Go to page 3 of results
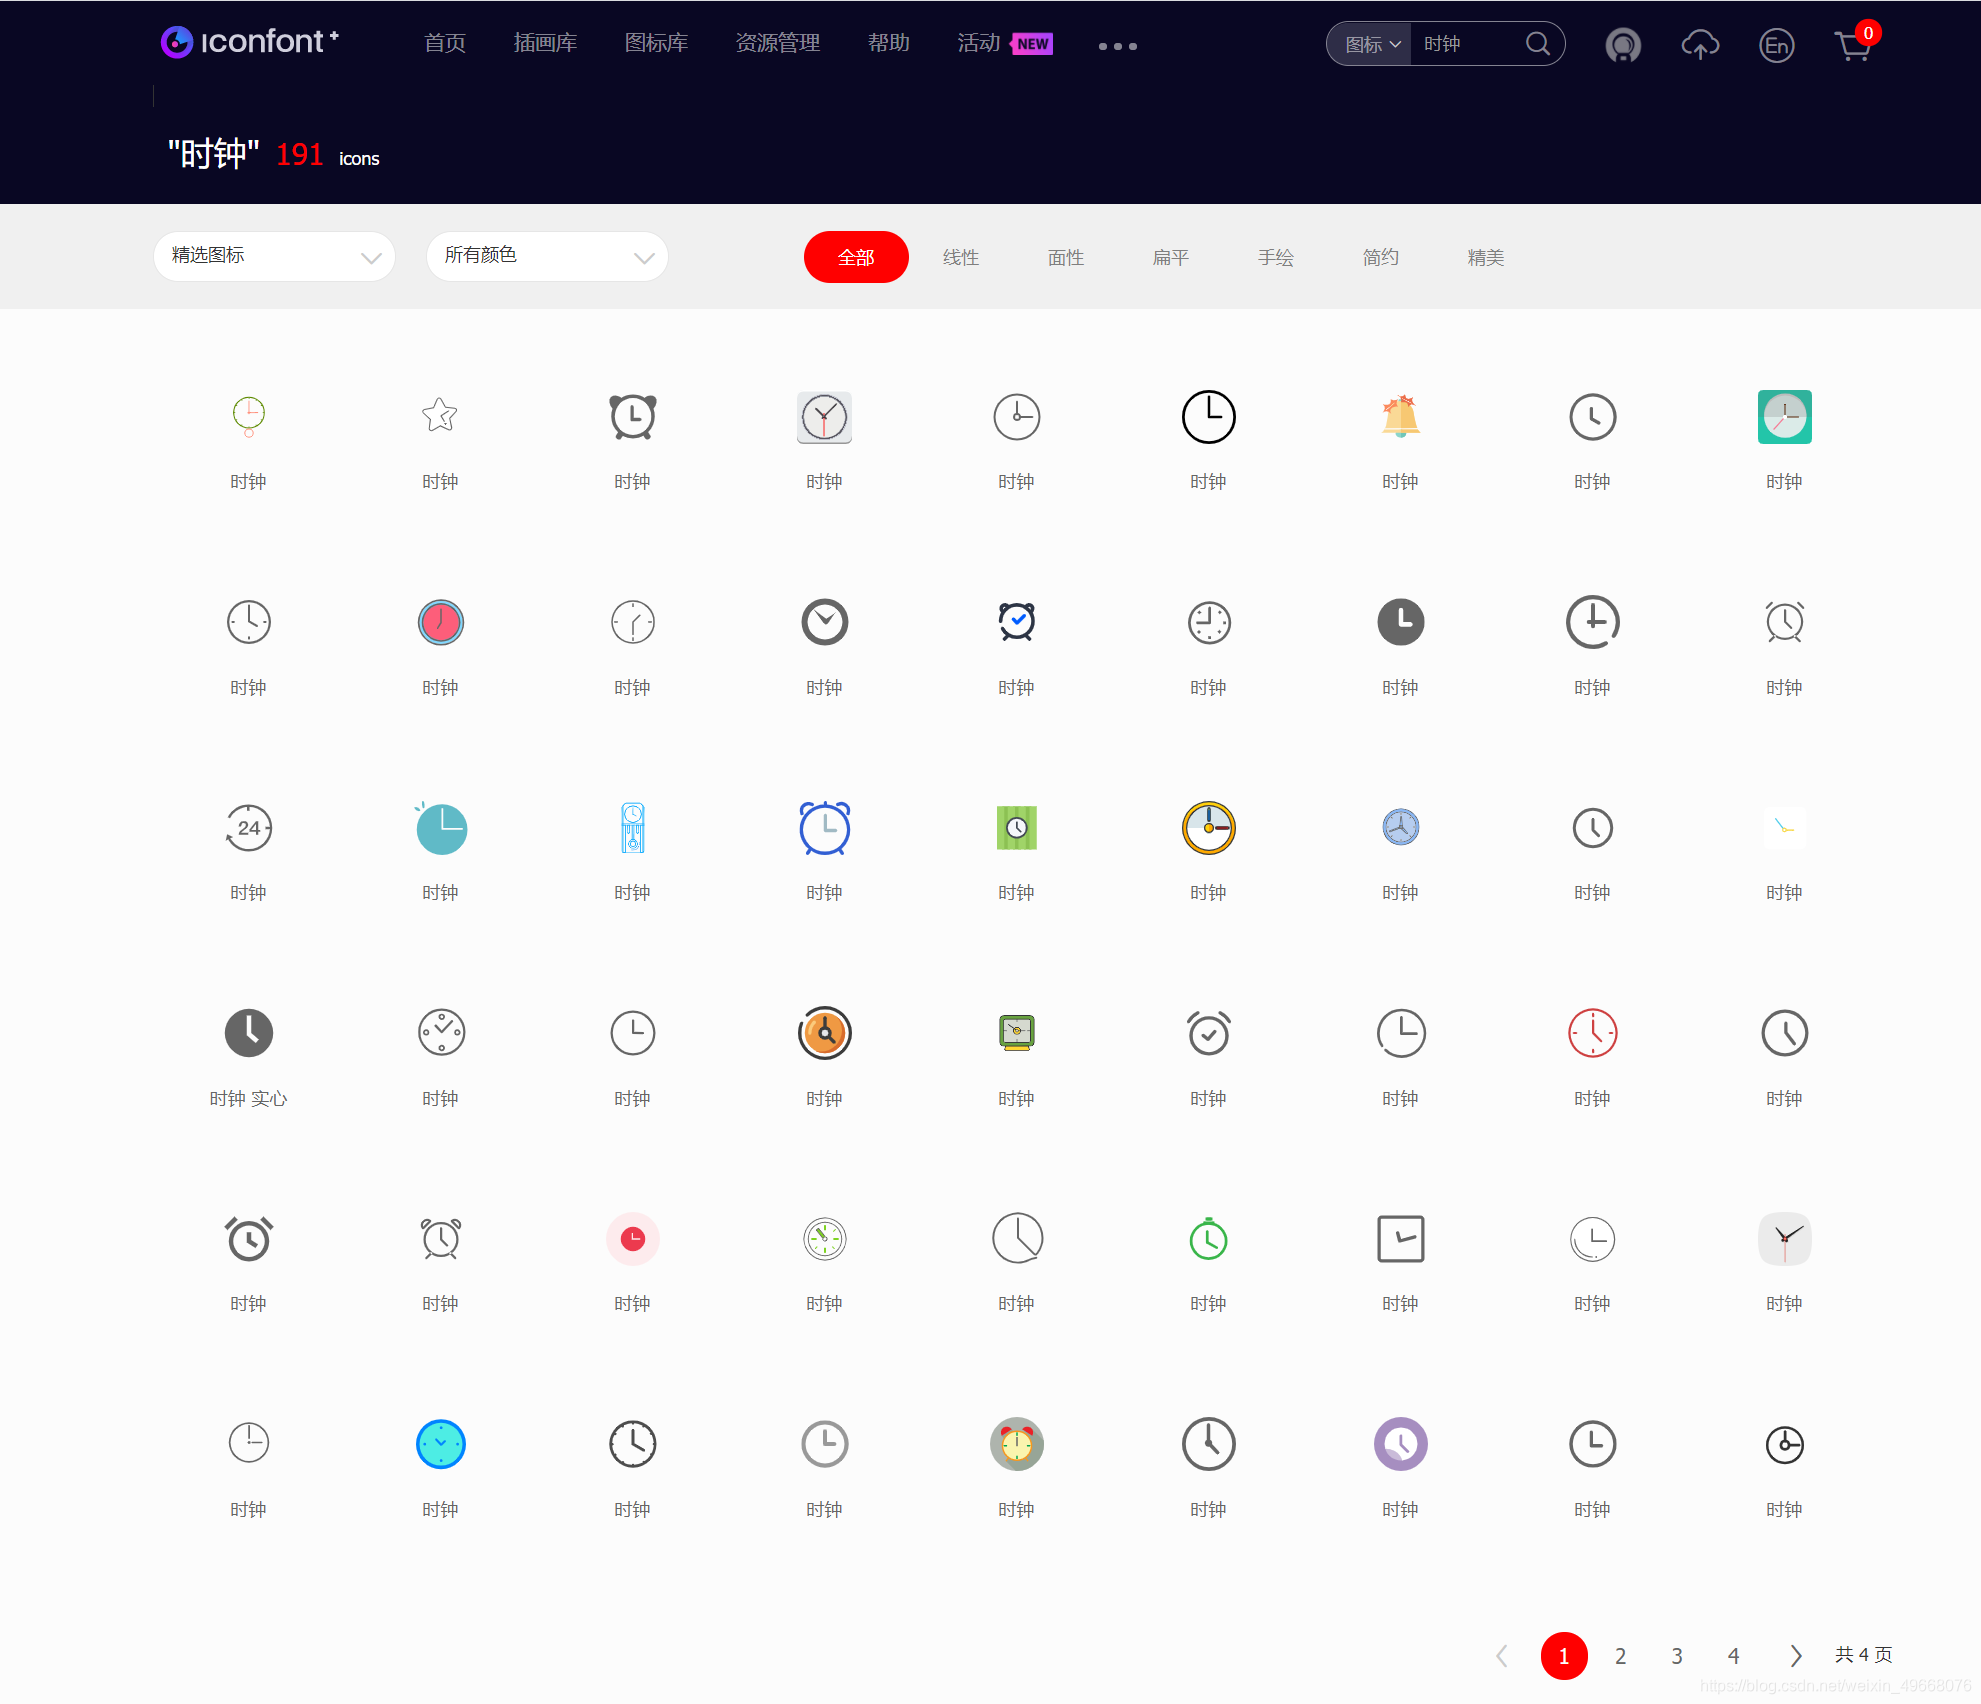Screen dimensions: 1981x1704 pyautogui.click(x=1676, y=1656)
